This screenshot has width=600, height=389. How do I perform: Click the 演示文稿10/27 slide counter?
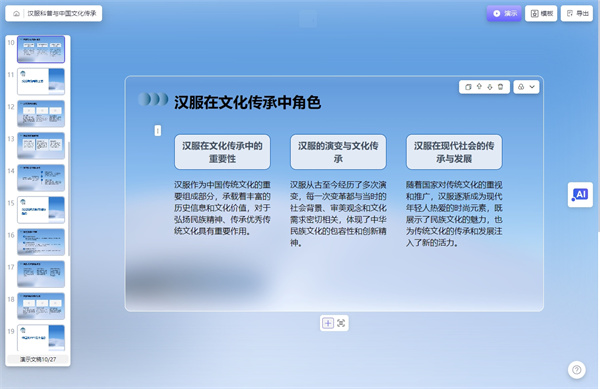38,360
